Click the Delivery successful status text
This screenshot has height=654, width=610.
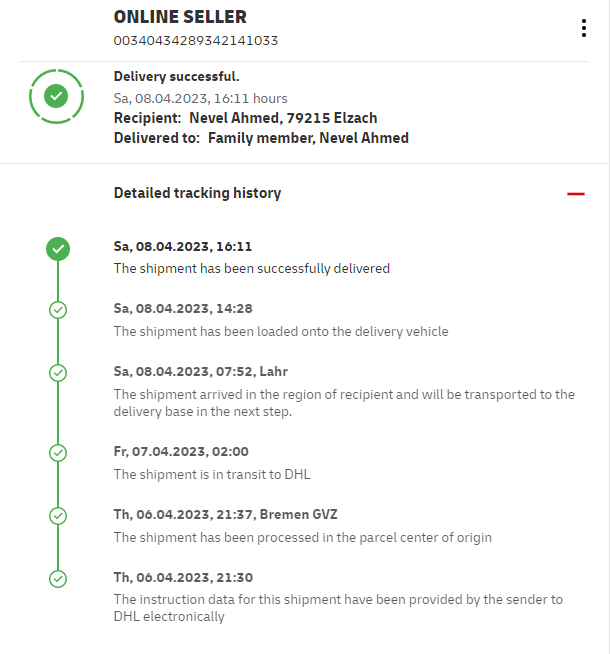point(176,76)
